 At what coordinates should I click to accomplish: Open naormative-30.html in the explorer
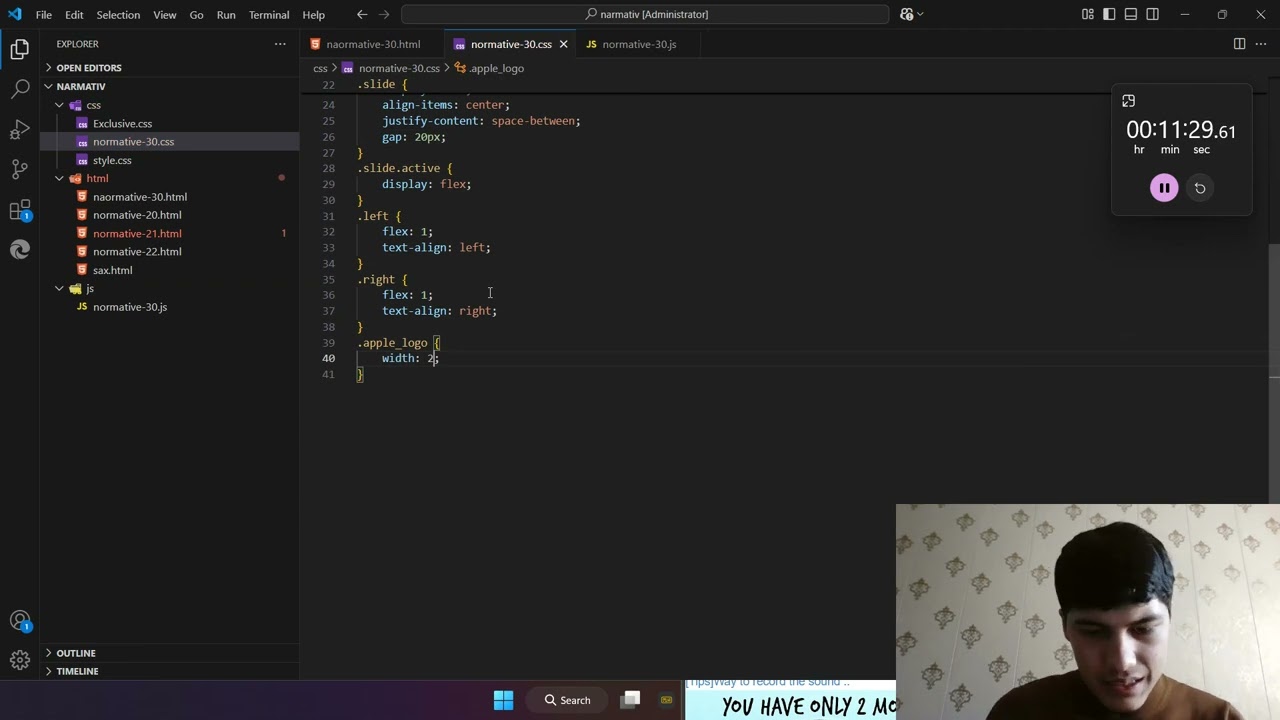(x=140, y=197)
